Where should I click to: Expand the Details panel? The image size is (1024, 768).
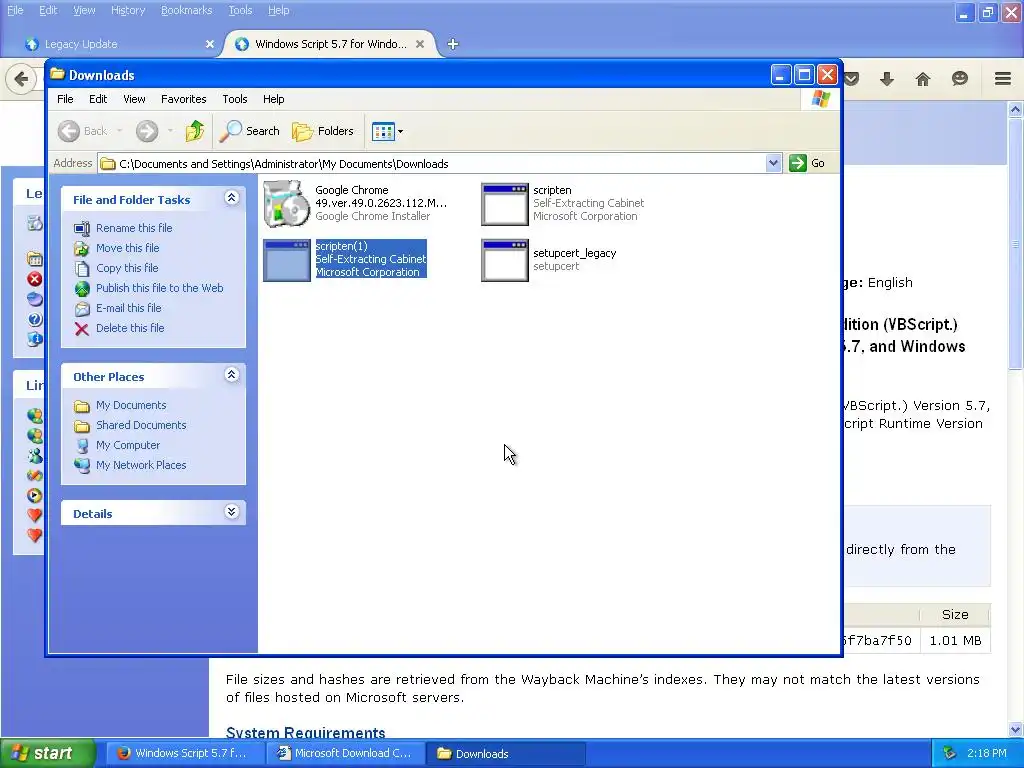pyautogui.click(x=231, y=511)
